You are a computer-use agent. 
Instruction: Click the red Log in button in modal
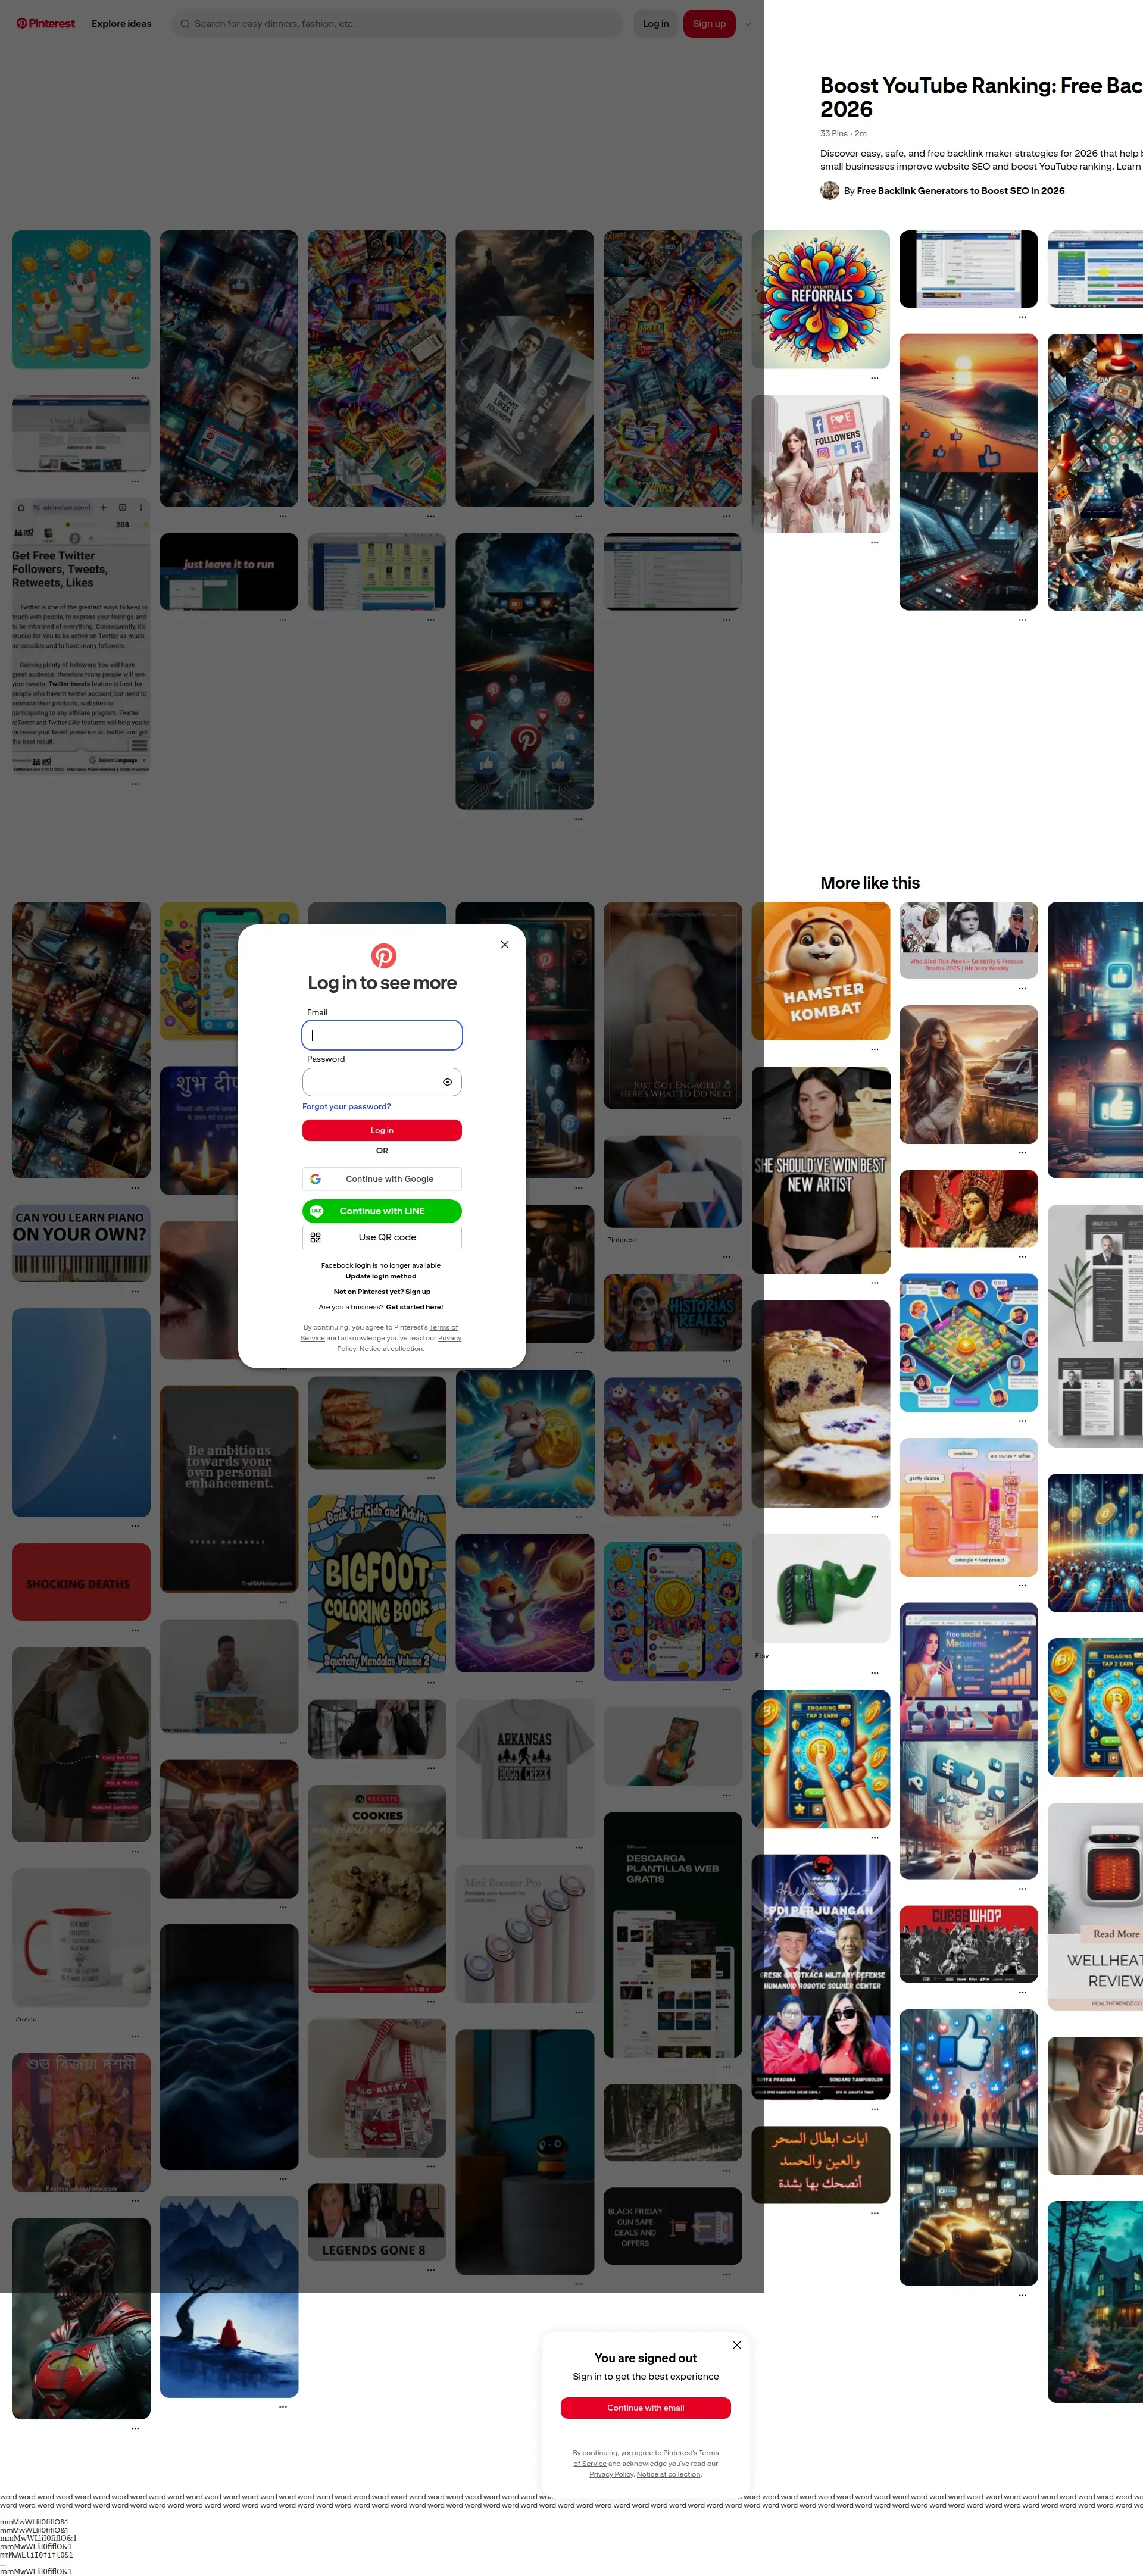(382, 1130)
